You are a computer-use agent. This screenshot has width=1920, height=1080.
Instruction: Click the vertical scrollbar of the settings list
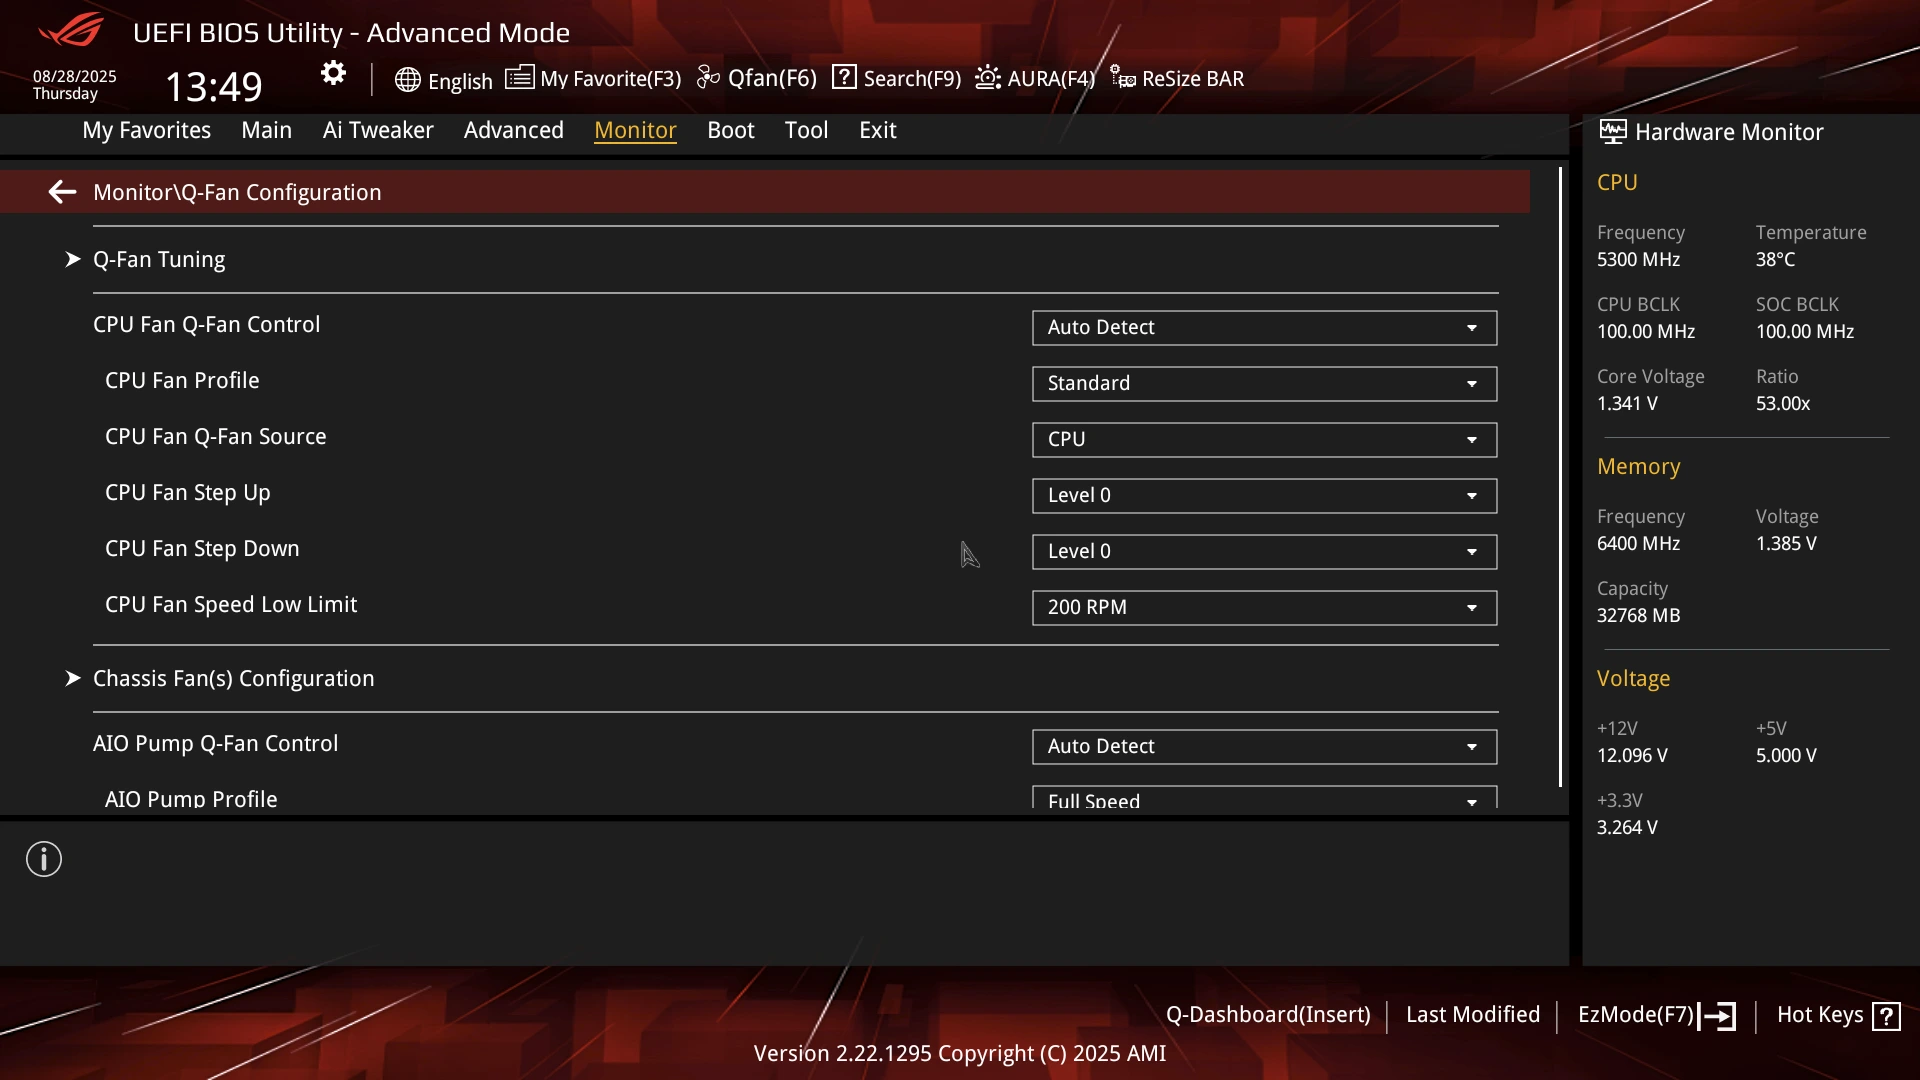1560,477
